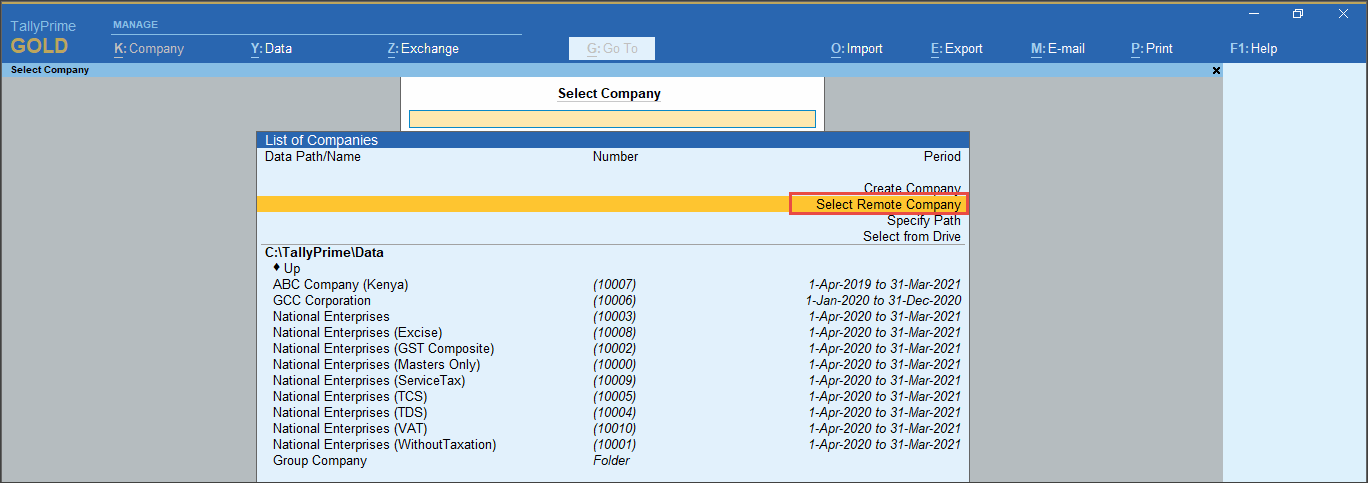Choose Specify Path option
The width and height of the screenshot is (1368, 483).
[x=924, y=220]
